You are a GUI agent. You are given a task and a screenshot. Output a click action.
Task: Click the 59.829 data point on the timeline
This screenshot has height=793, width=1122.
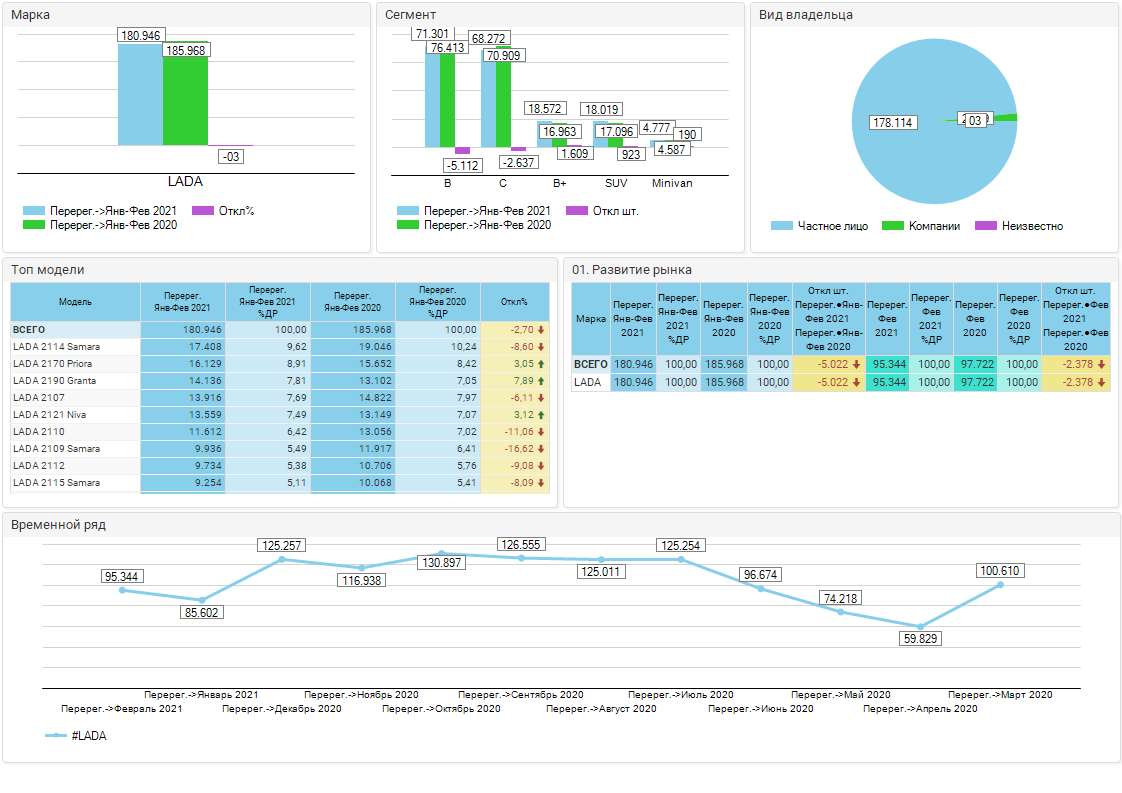click(x=920, y=626)
